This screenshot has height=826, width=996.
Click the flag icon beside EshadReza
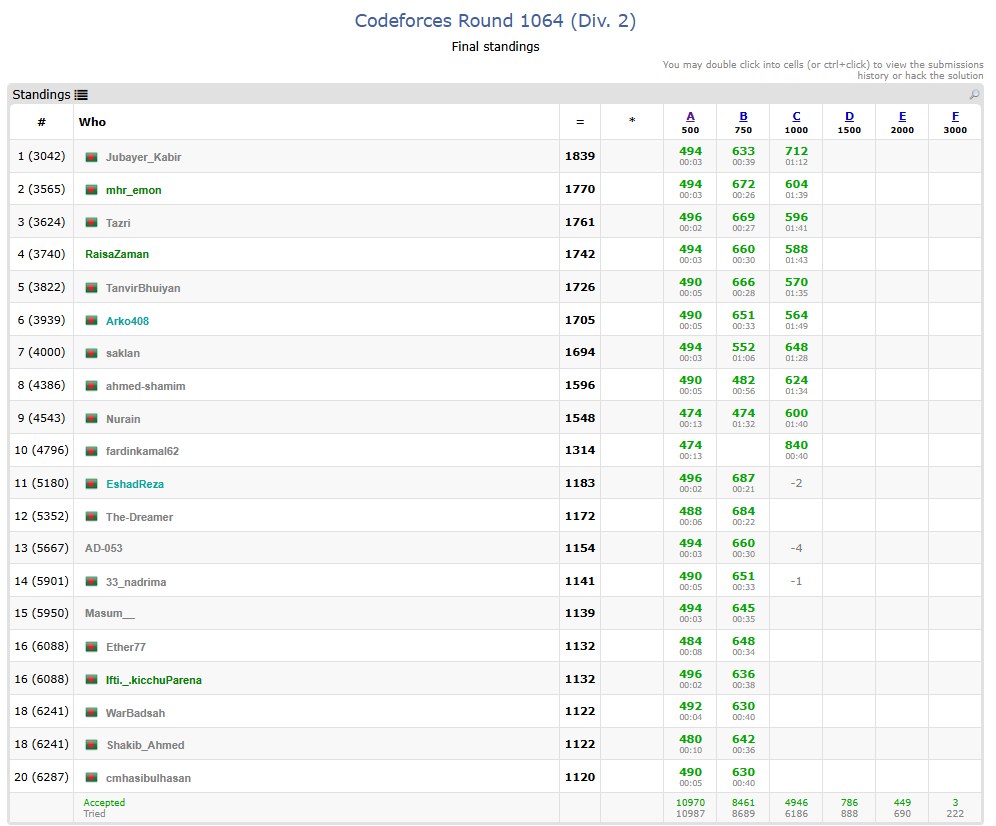(x=91, y=484)
